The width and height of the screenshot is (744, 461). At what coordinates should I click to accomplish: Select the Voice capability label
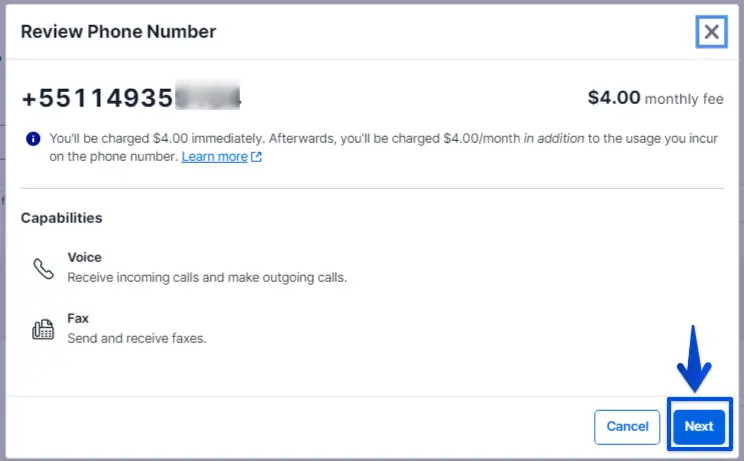(84, 257)
